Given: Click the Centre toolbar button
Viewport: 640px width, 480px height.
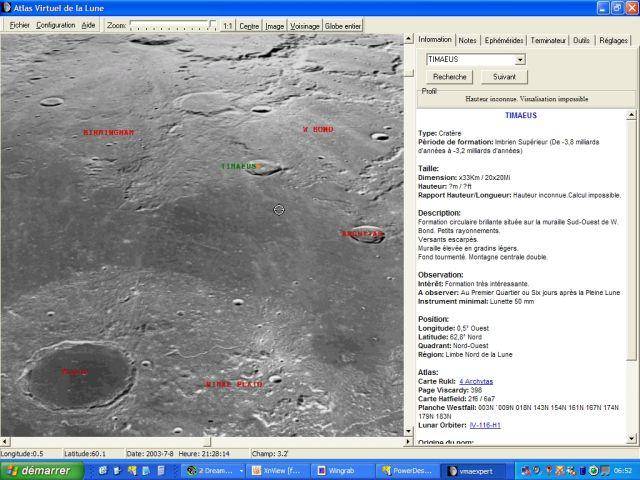Looking at the screenshot, I should coord(249,26).
